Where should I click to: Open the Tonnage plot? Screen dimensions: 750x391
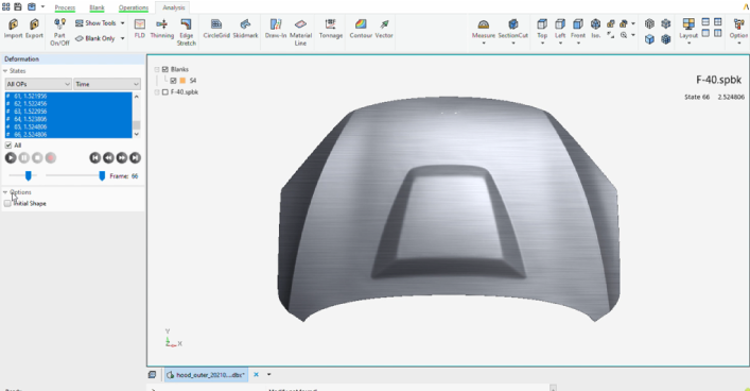[331, 29]
